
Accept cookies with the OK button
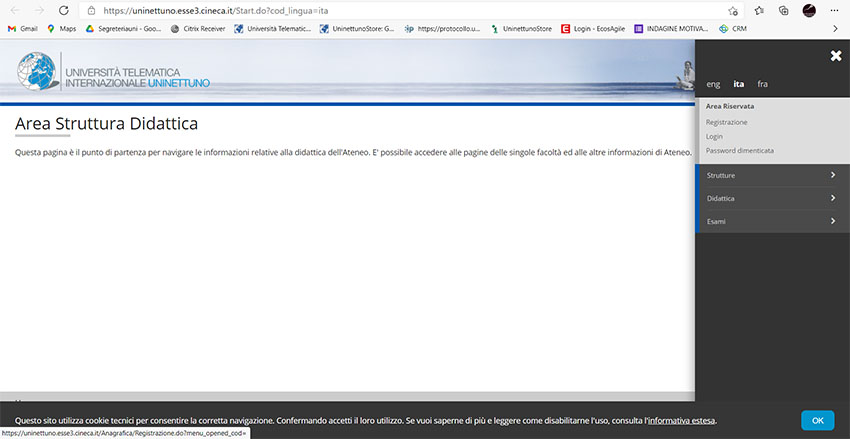point(817,420)
